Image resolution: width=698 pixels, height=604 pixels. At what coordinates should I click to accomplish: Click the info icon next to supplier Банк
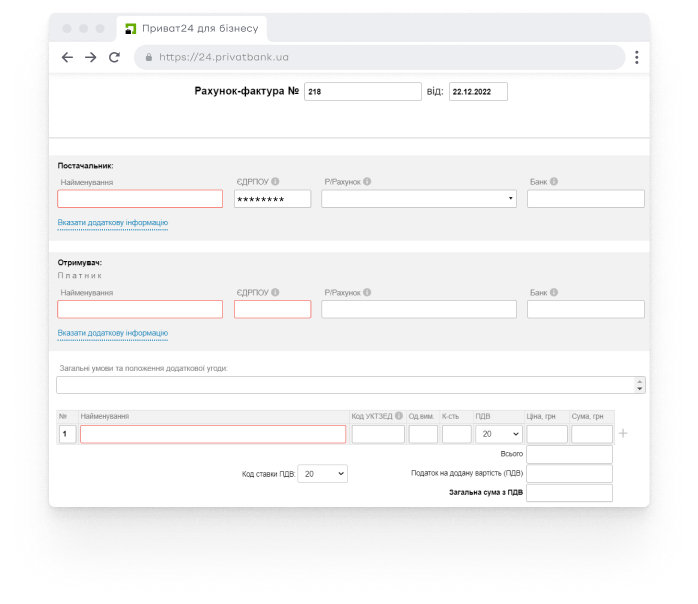tap(554, 182)
